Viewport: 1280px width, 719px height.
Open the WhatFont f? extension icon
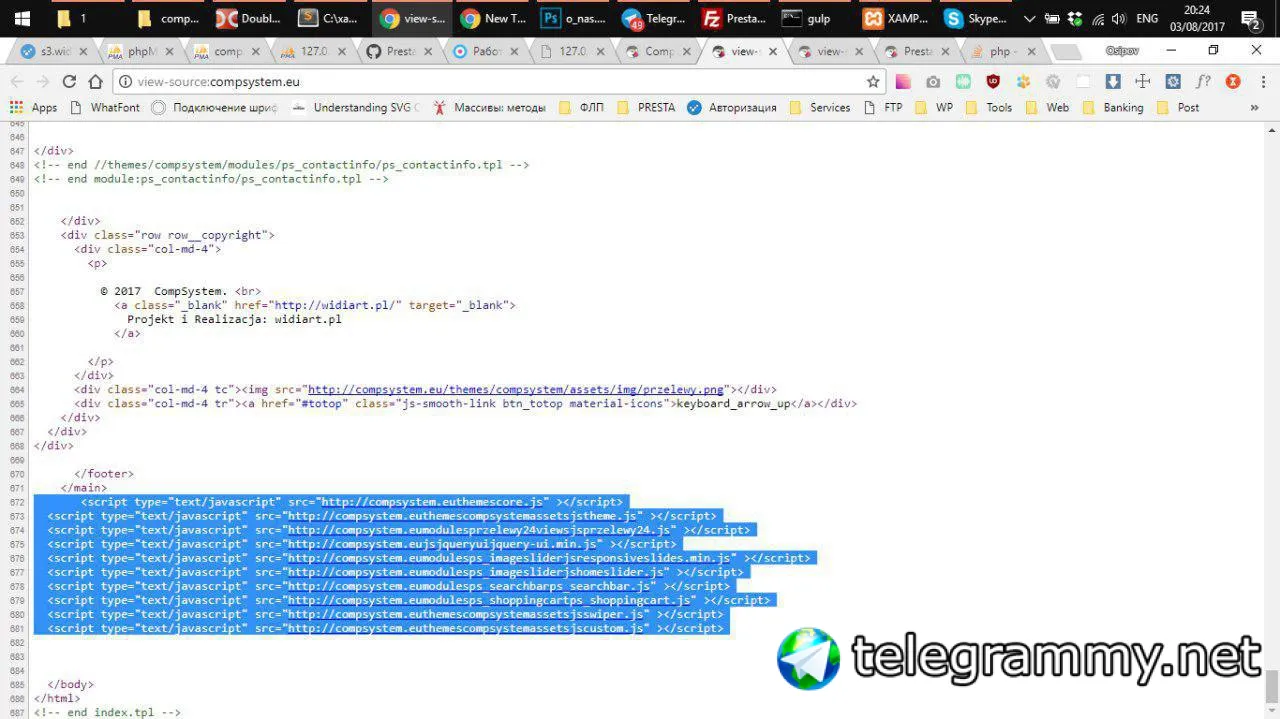(1203, 82)
